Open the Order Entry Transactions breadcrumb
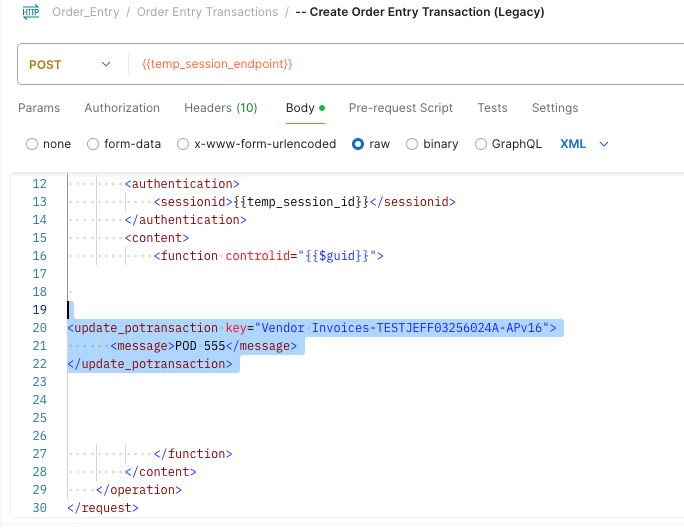The image size is (684, 528). point(207,12)
